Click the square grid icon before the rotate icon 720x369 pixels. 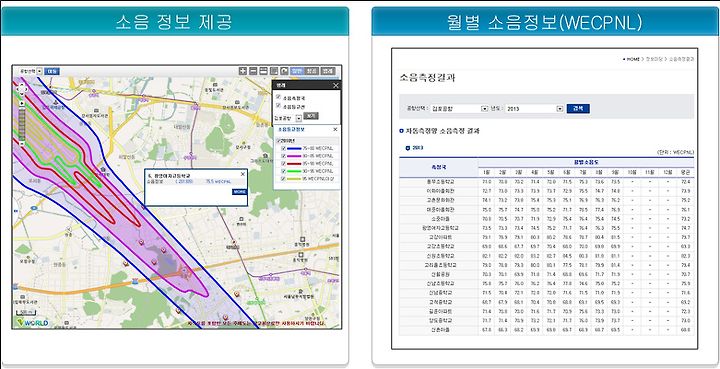click(x=274, y=71)
